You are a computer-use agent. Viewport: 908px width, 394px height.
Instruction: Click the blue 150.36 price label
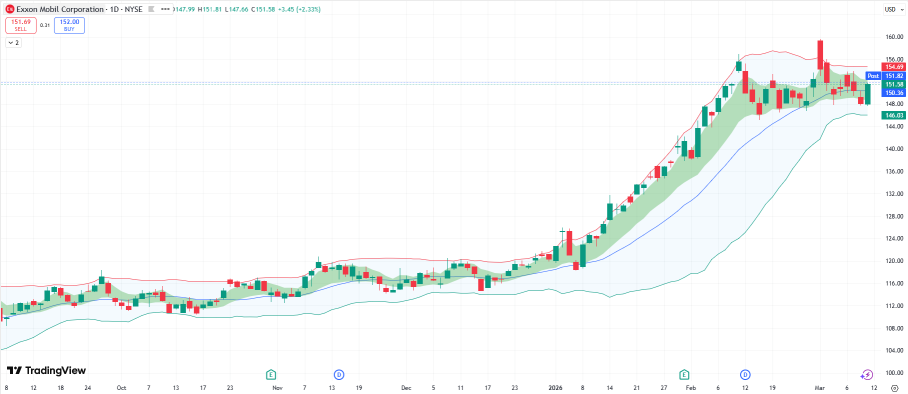coord(893,93)
